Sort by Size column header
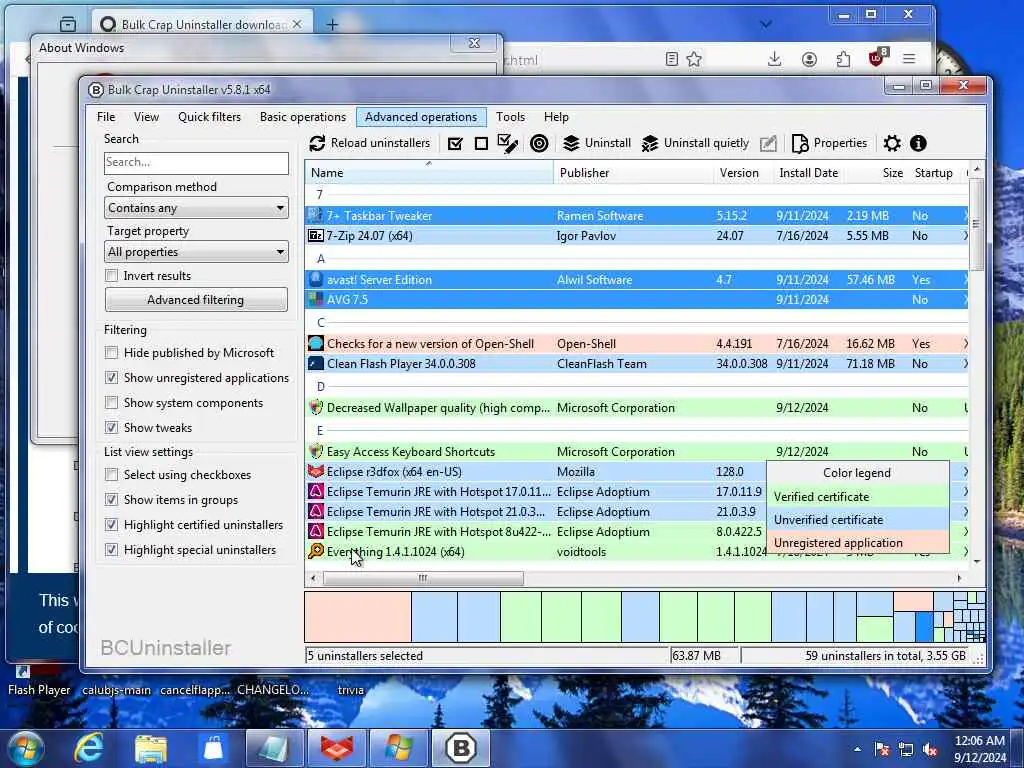 tap(877, 173)
